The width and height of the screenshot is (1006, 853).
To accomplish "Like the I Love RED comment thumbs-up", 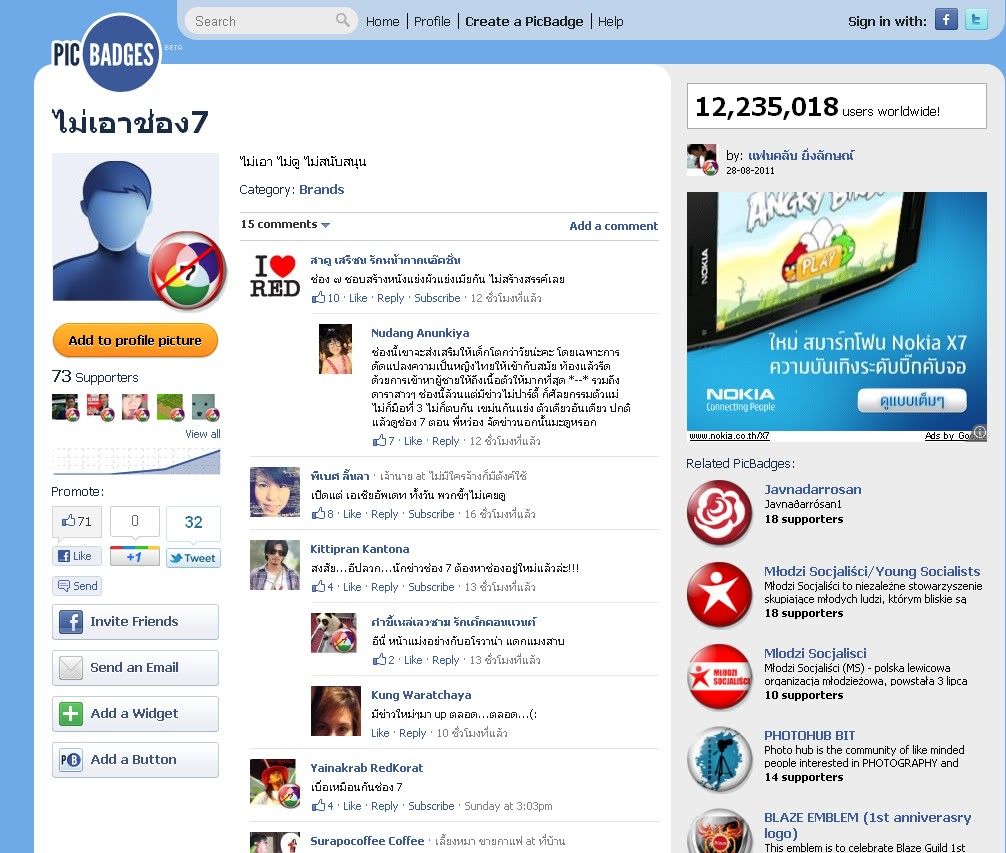I will click(x=318, y=298).
